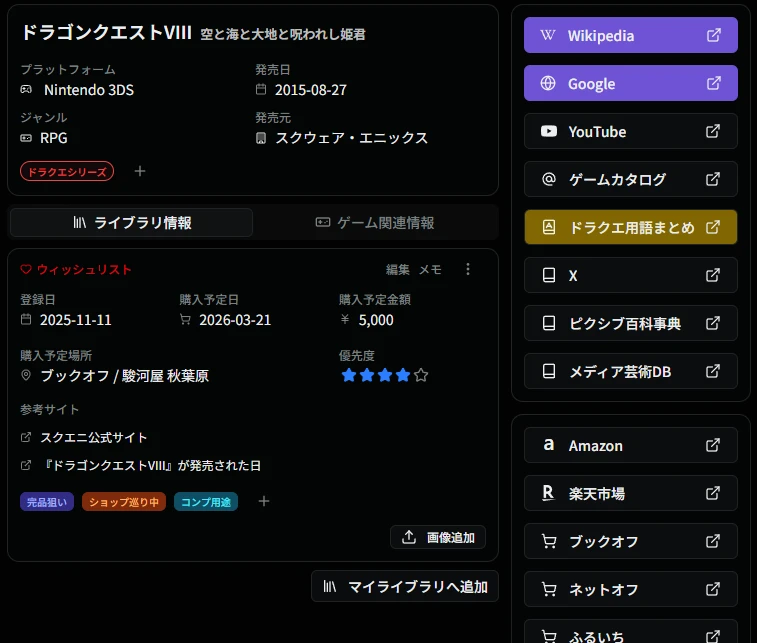Image resolution: width=757 pixels, height=643 pixels.
Task: Open the X link button
Action: [x=631, y=275]
